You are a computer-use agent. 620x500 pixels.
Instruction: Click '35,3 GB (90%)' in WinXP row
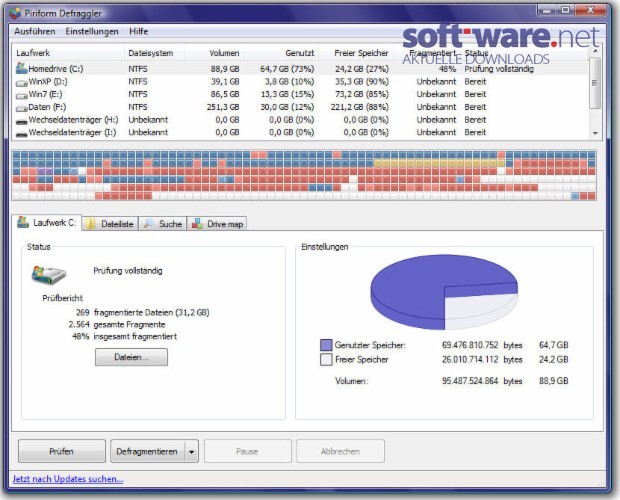pos(362,81)
